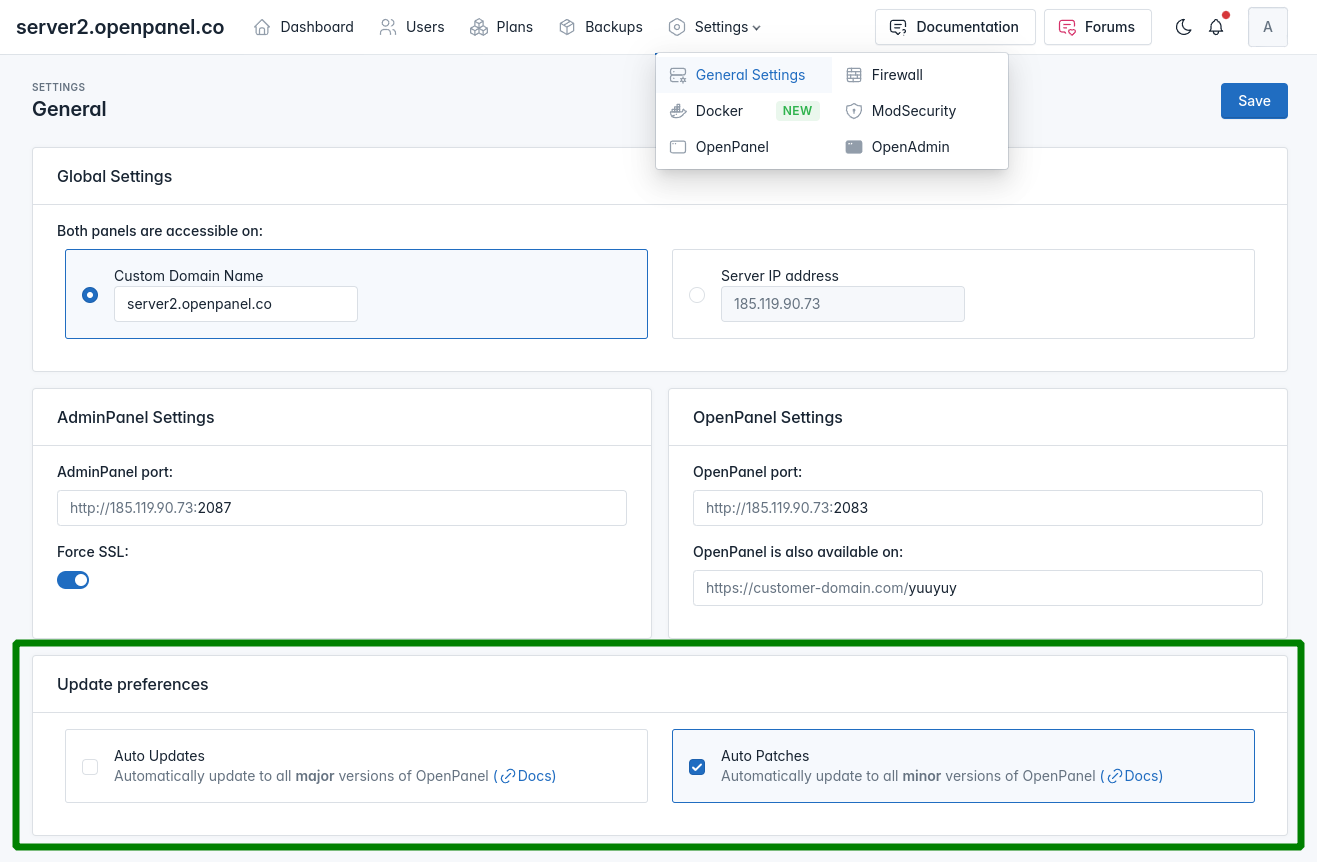Click the Users people icon

pos(388,27)
